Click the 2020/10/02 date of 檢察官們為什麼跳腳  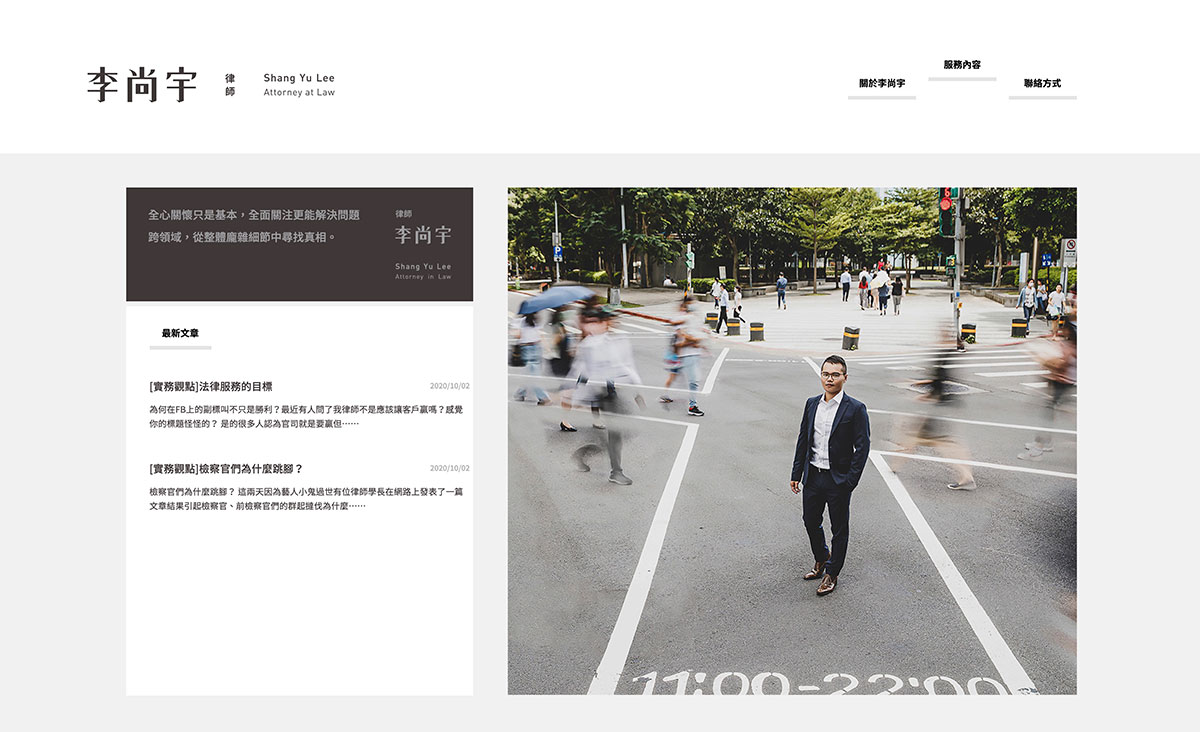pos(450,468)
